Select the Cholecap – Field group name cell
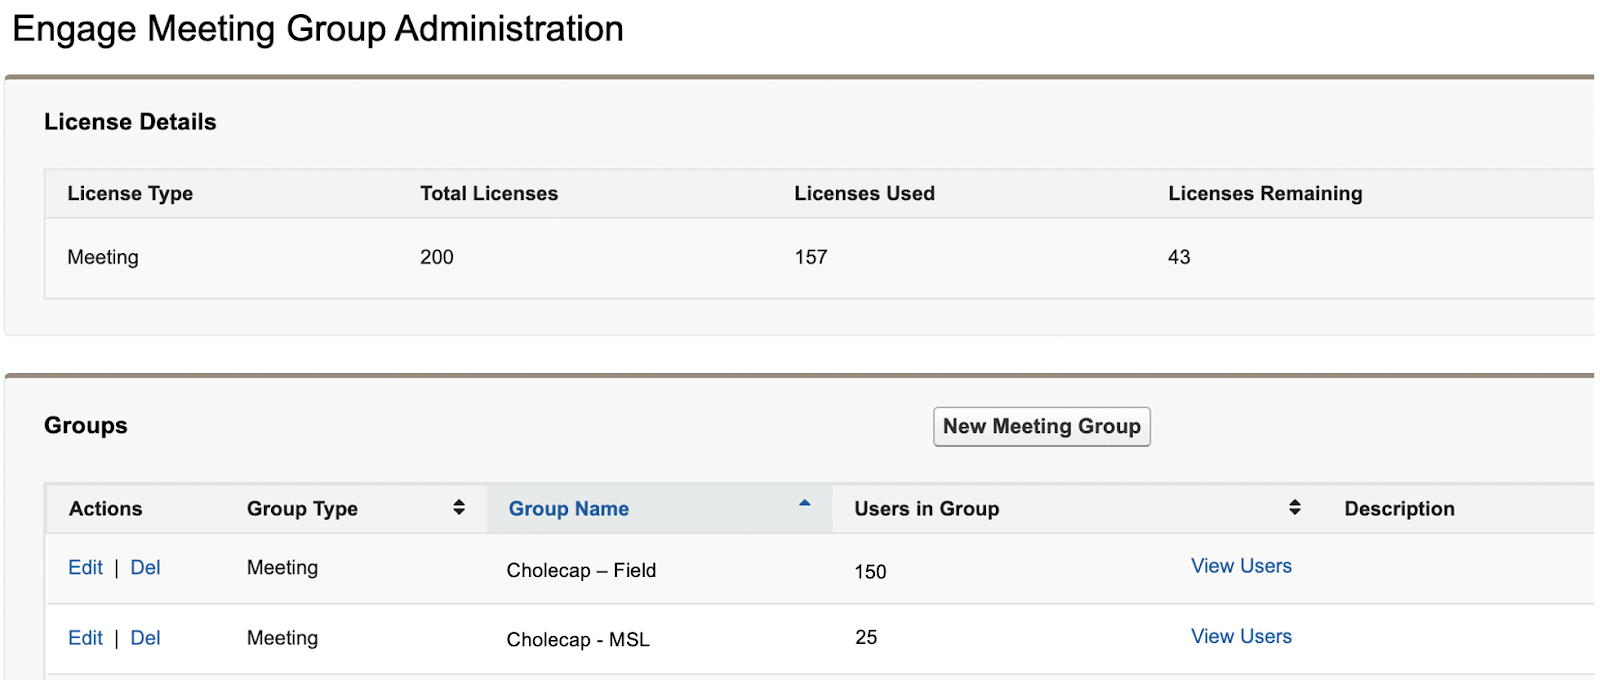The height and width of the screenshot is (697, 1600). click(x=581, y=570)
